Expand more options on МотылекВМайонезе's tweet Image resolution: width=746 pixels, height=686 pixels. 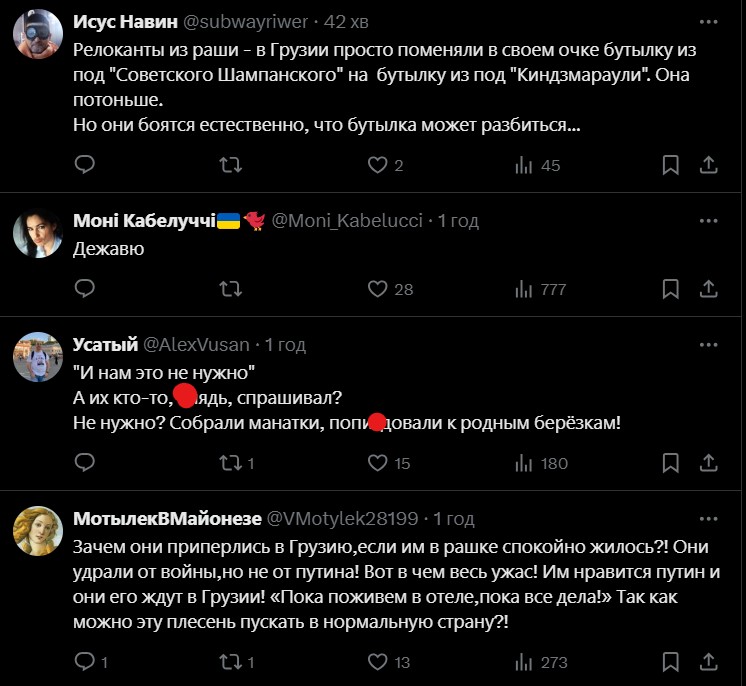click(710, 518)
